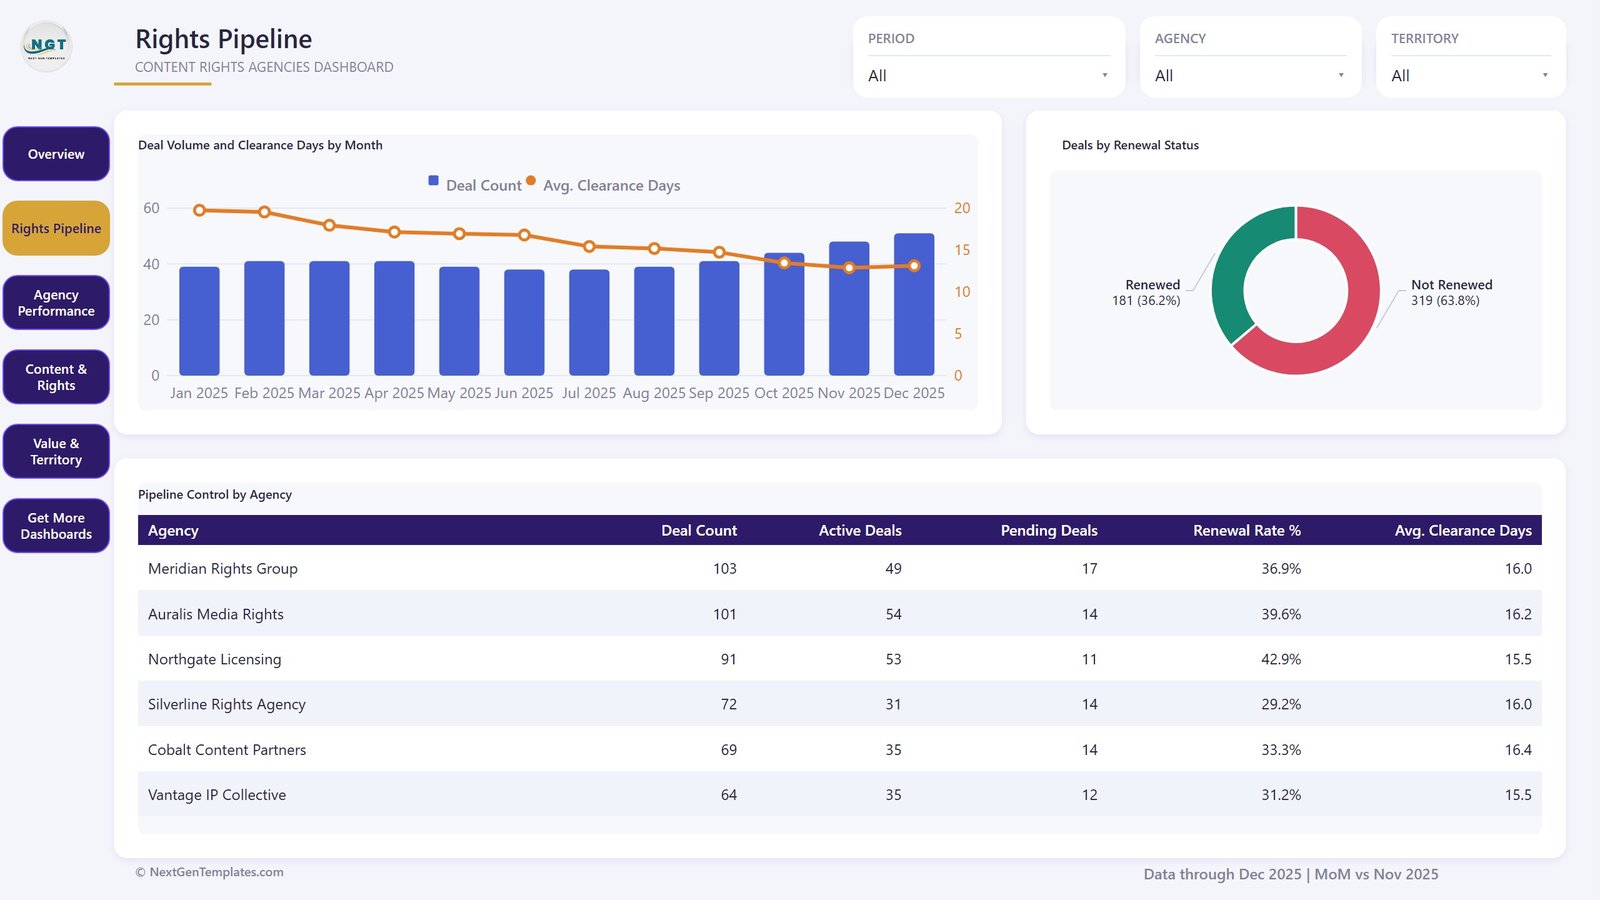Open the Territory filter dropdown arrow
The image size is (1600, 900).
[1545, 76]
